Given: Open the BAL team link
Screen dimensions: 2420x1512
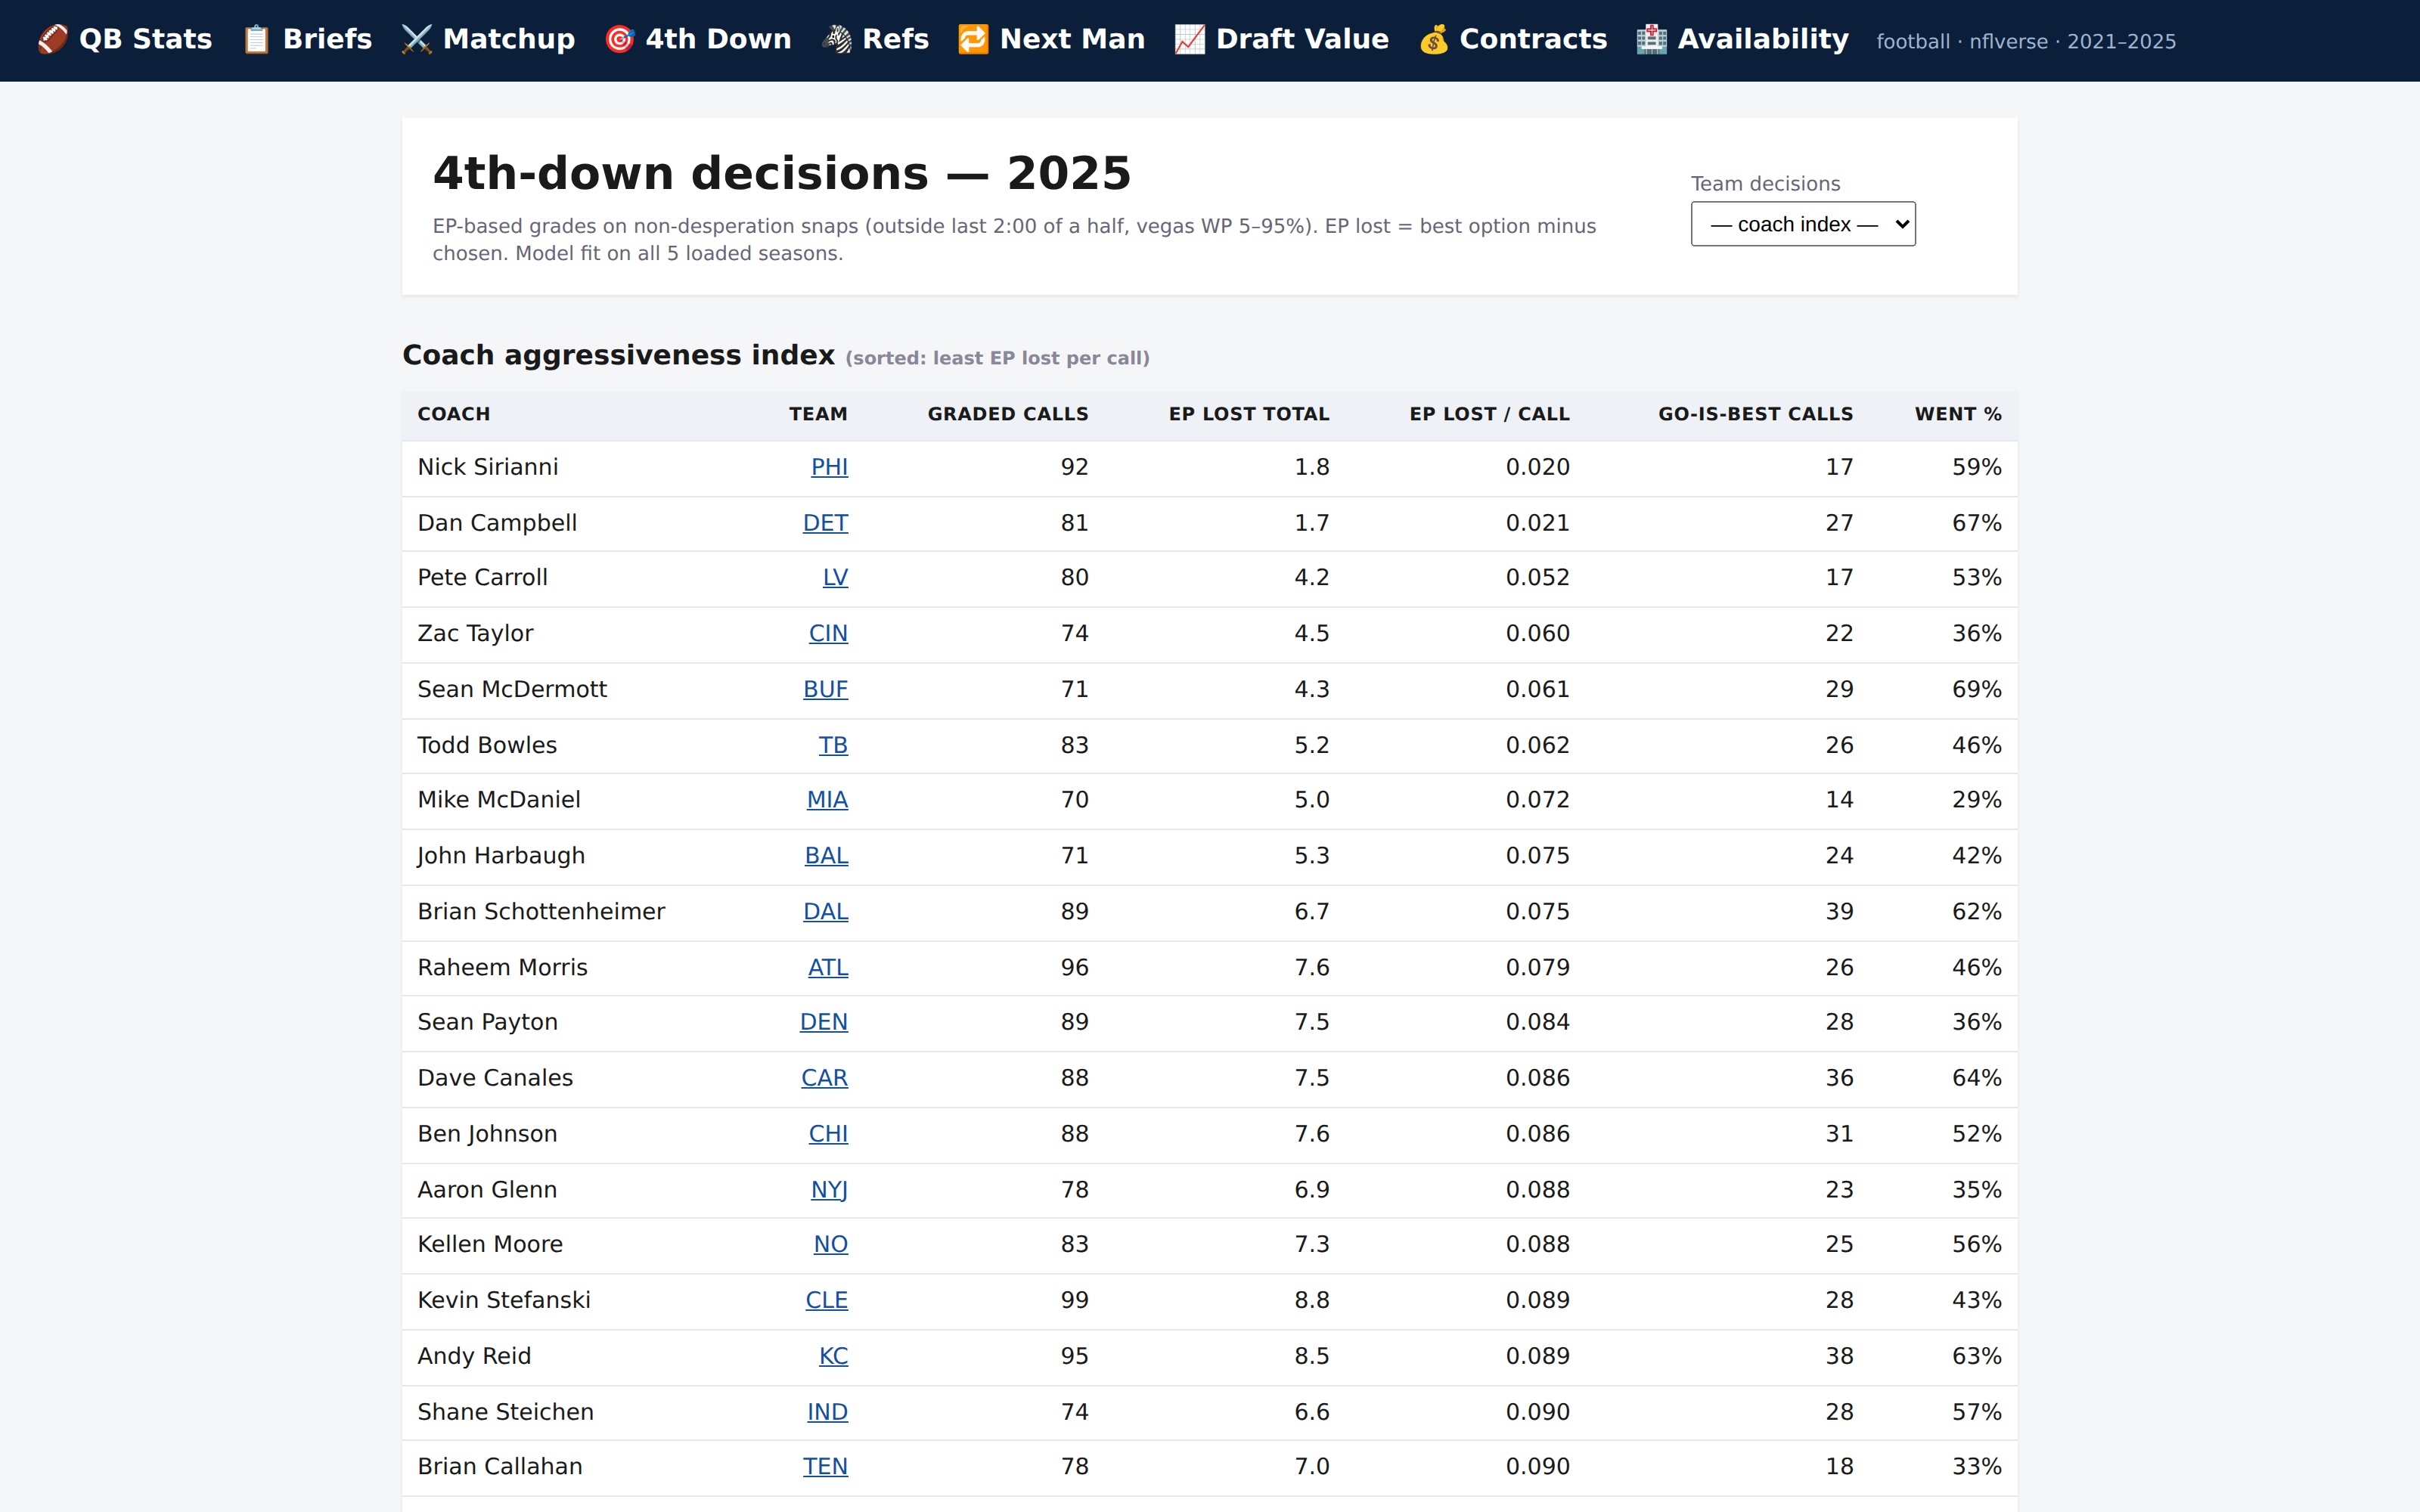Looking at the screenshot, I should coord(826,856).
